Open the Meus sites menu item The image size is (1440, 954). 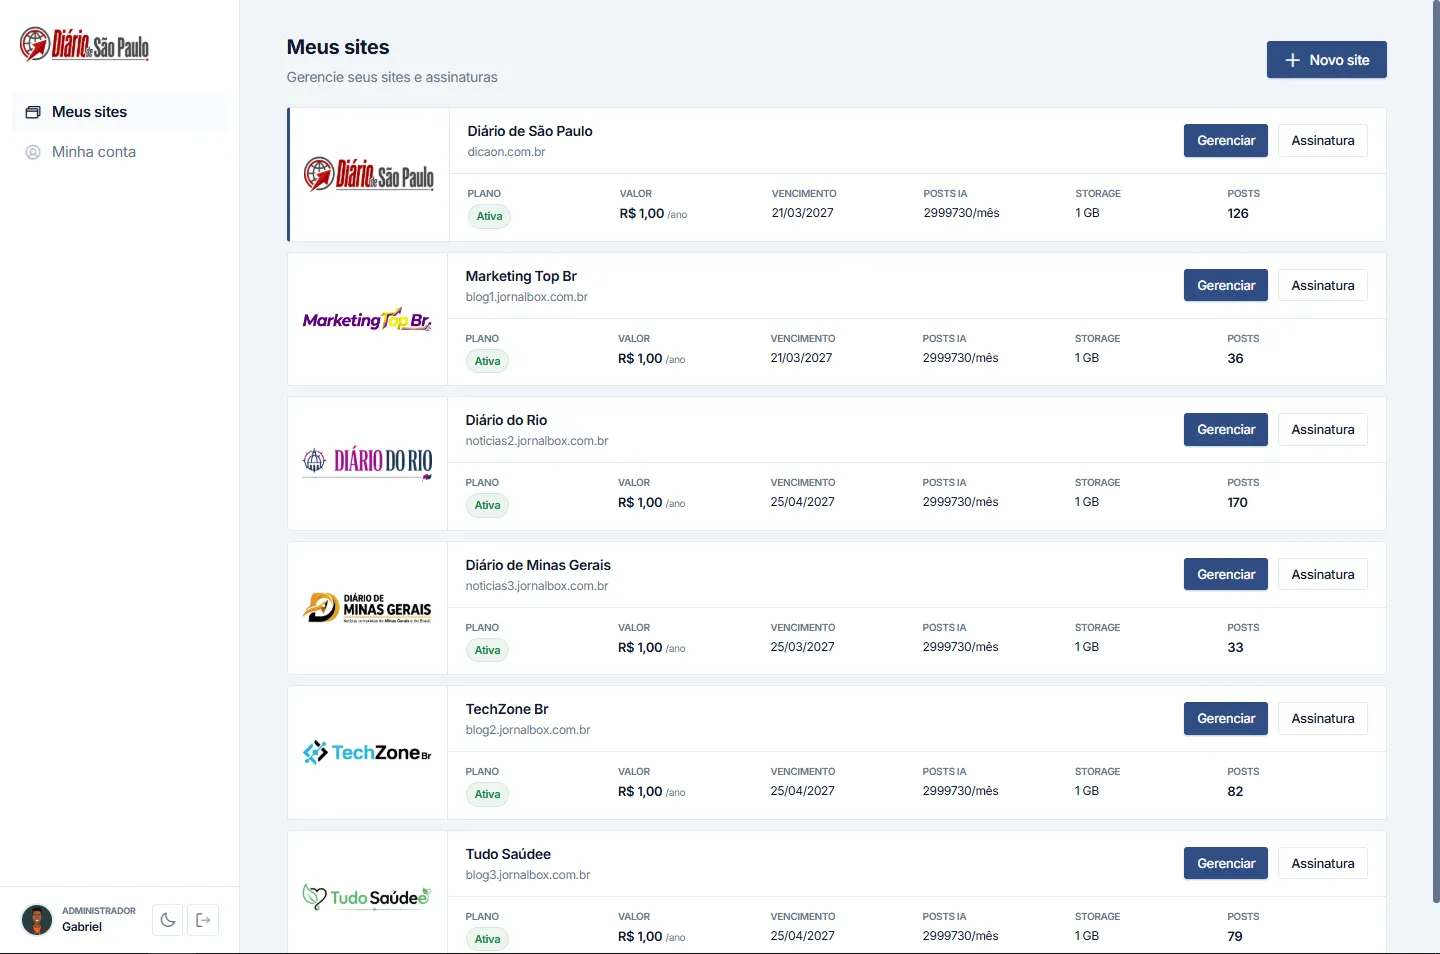point(120,112)
